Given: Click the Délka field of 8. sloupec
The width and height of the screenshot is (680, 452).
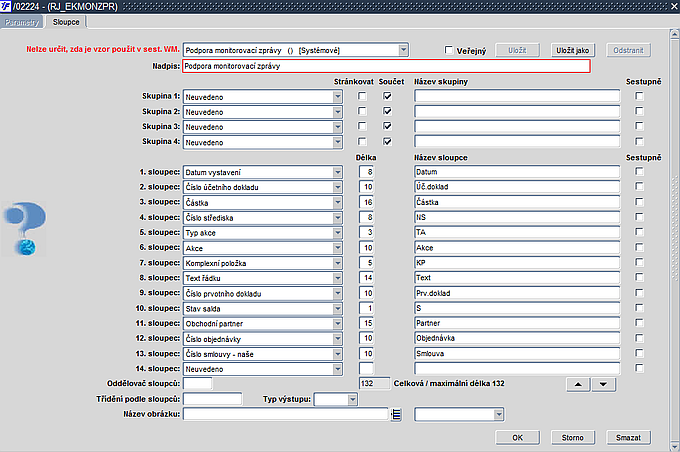Looking at the screenshot, I should (366, 278).
